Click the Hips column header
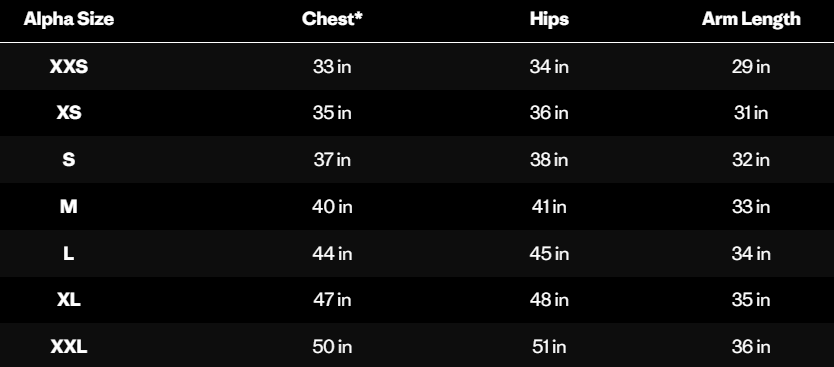 [x=549, y=19]
